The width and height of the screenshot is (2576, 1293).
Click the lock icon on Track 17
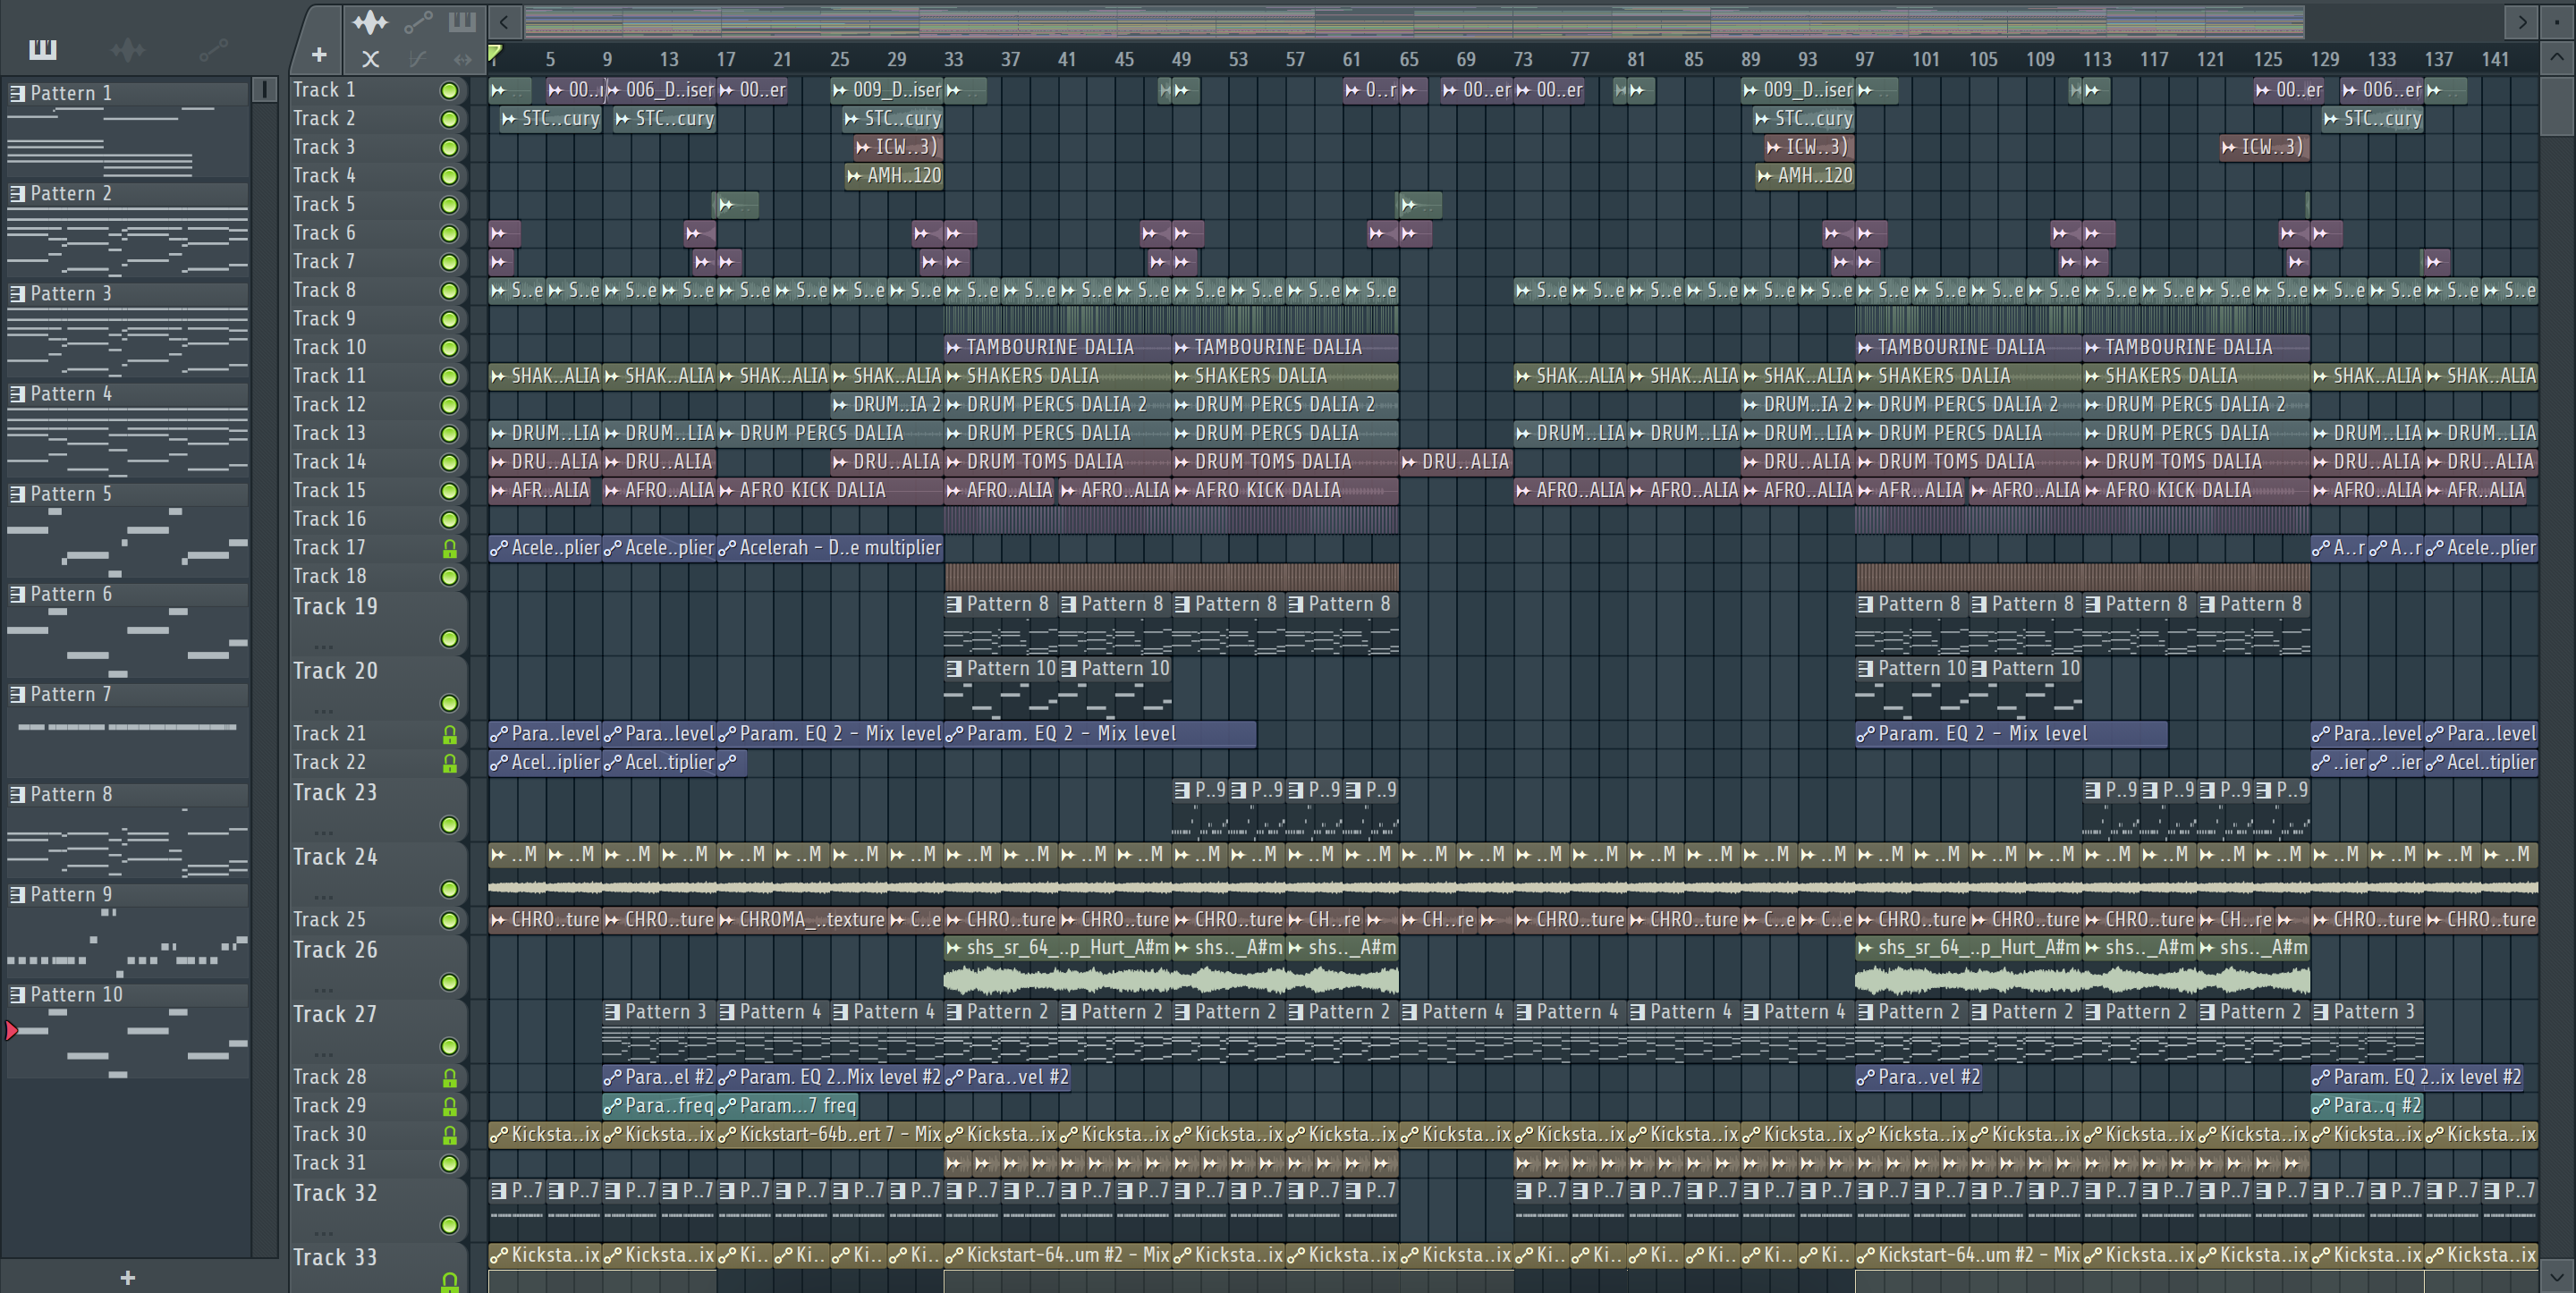click(x=450, y=548)
